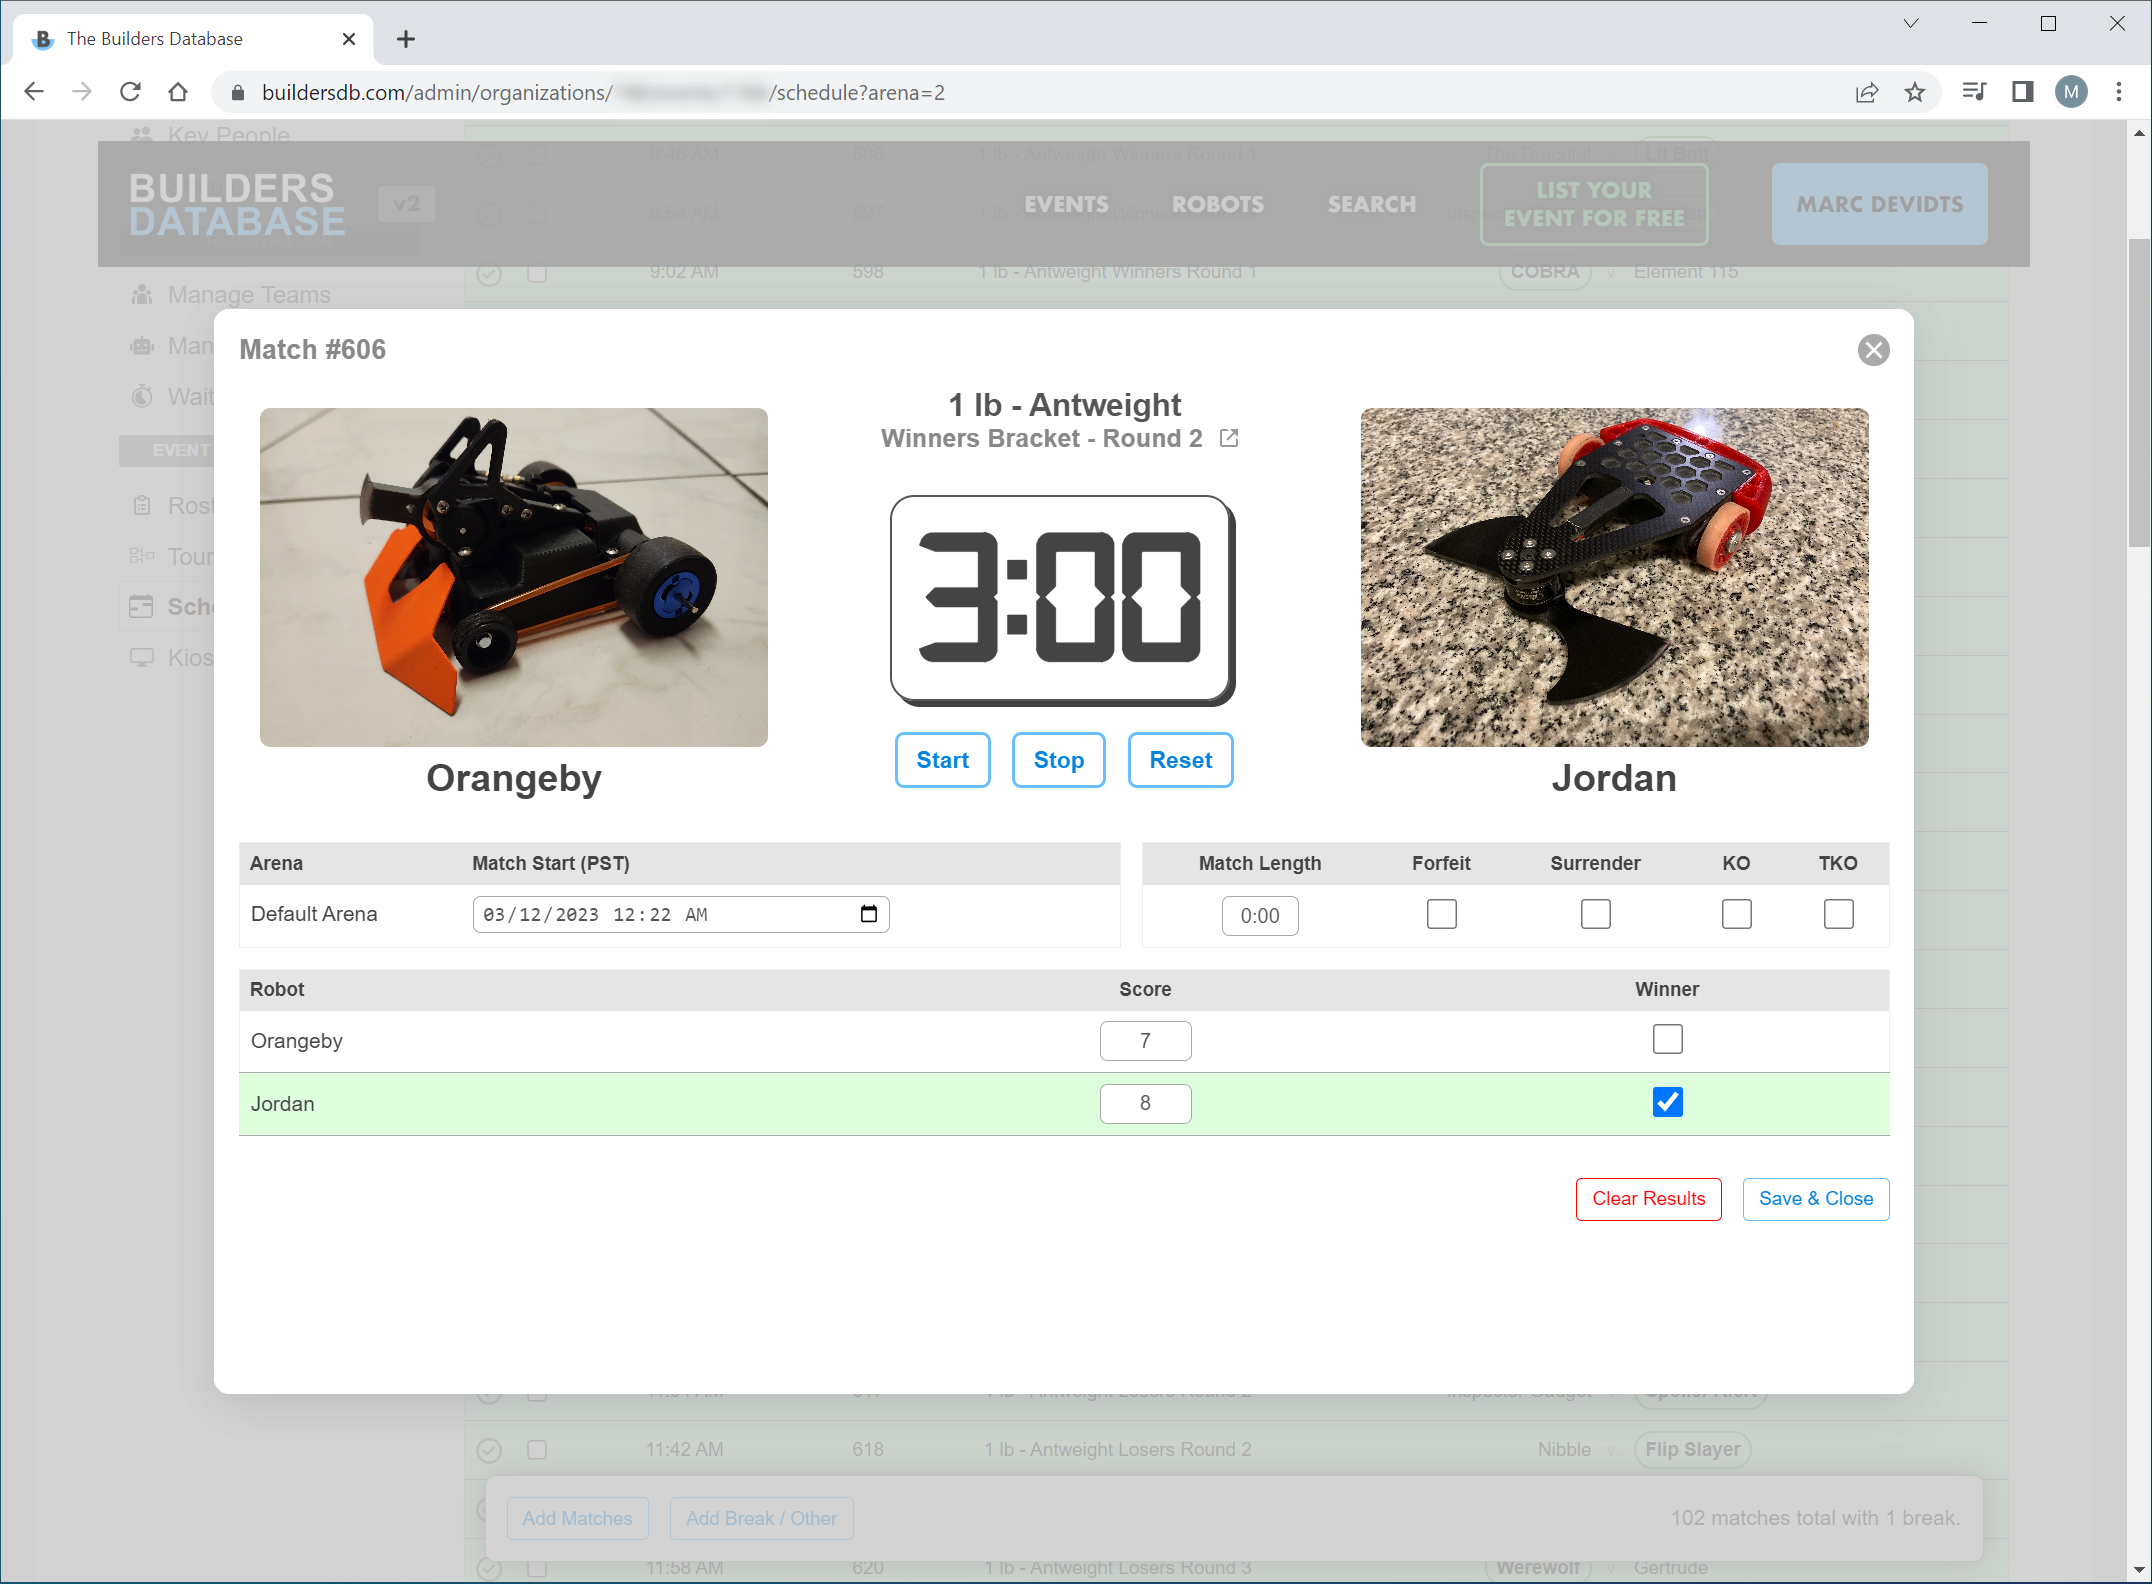The height and width of the screenshot is (1584, 2152).
Task: Edit the Match Length field
Action: (x=1260, y=916)
